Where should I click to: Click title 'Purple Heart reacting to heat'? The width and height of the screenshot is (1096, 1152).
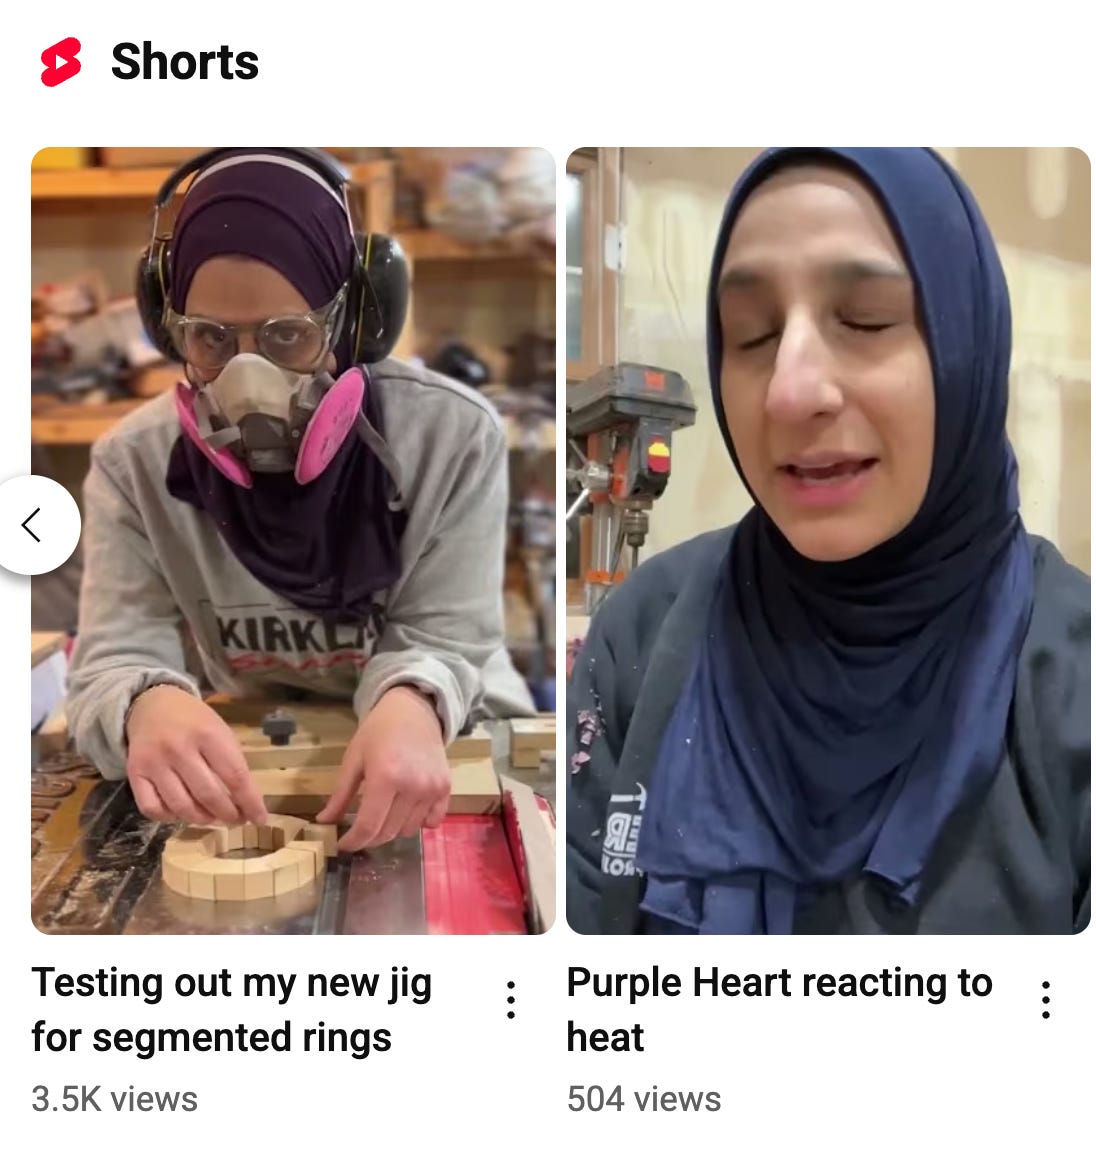(x=779, y=1009)
